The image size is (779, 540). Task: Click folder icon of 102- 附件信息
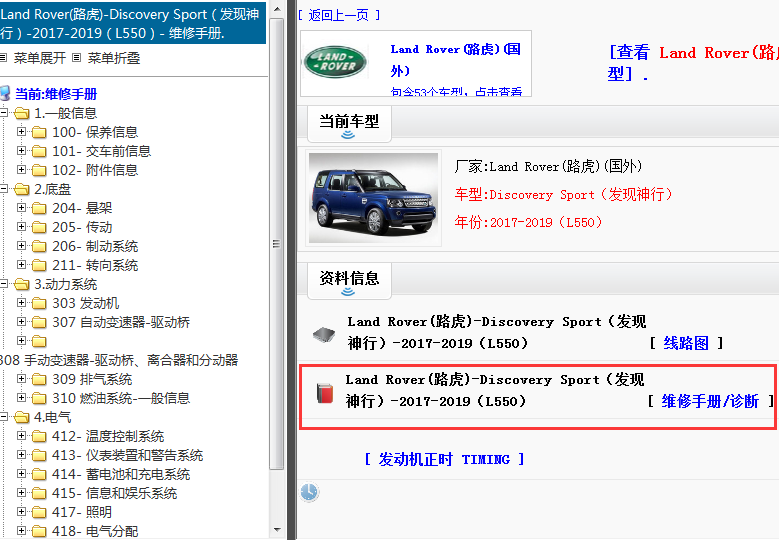39,170
